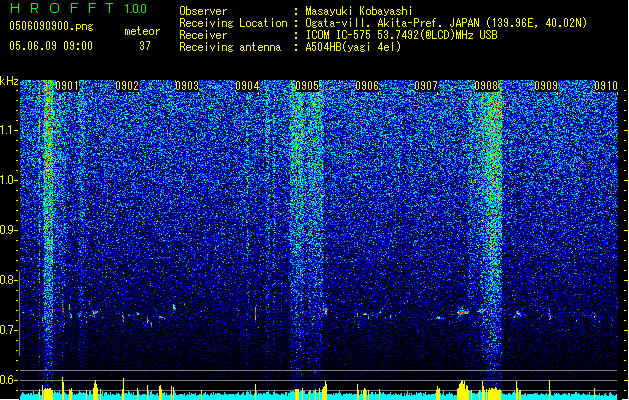Click time marker 0907
The width and height of the screenshot is (629, 400).
(x=426, y=86)
